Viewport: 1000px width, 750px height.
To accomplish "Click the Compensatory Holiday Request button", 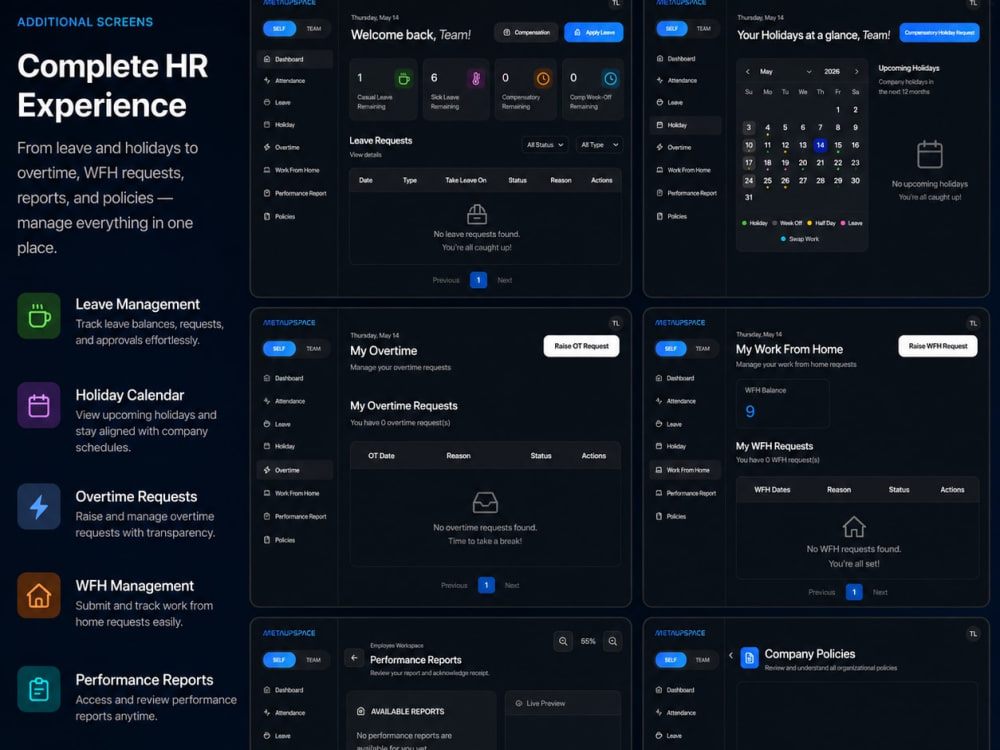I will point(939,33).
